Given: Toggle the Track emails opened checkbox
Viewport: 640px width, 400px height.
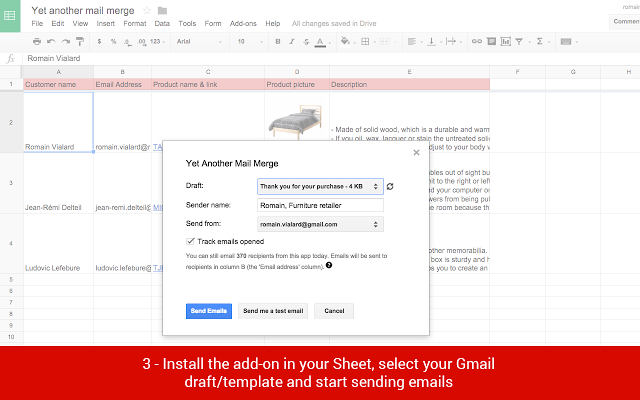Looking at the screenshot, I should (190, 241).
